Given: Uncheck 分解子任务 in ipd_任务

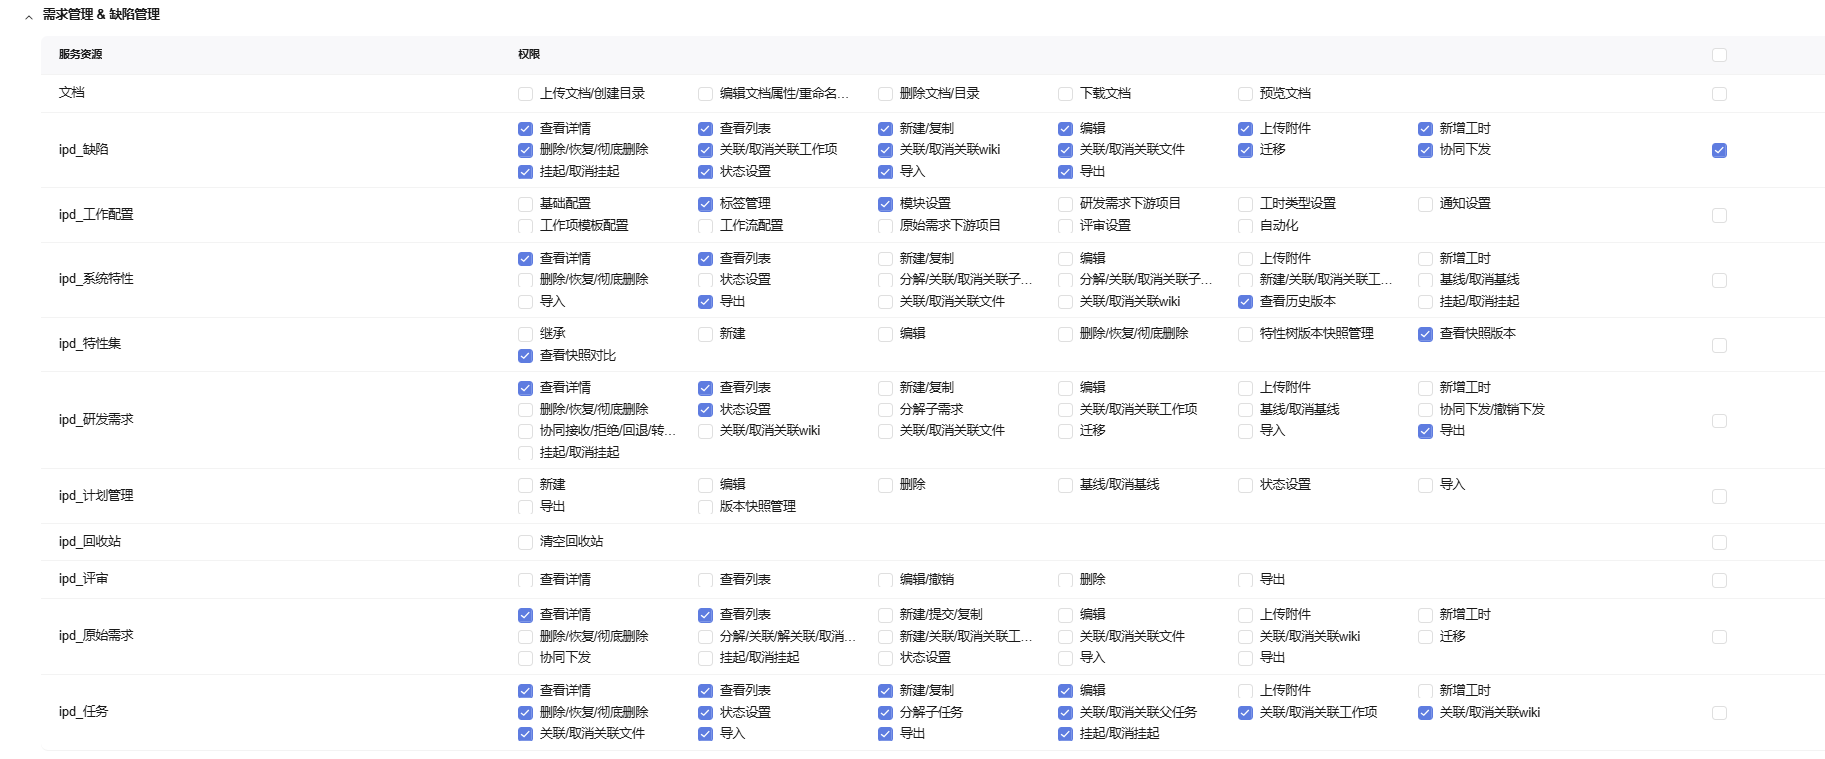Looking at the screenshot, I should point(885,713).
